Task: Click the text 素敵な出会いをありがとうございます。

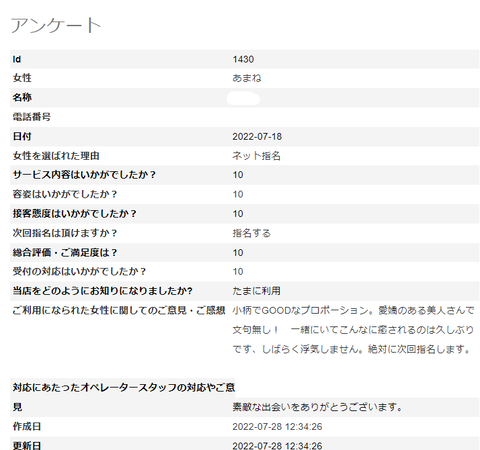Action: click(x=318, y=407)
